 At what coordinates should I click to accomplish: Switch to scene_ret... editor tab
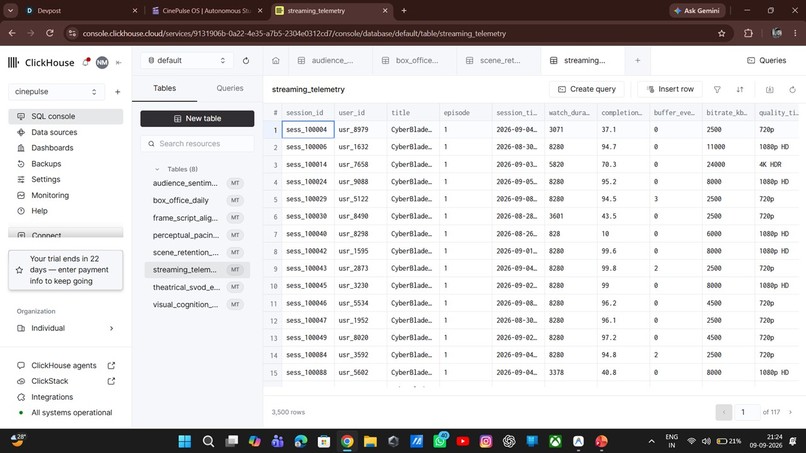coord(499,61)
